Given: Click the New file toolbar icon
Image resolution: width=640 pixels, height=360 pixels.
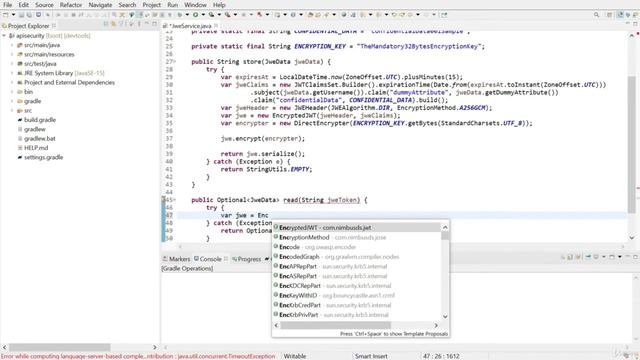Looking at the screenshot, I should click(x=6, y=15).
